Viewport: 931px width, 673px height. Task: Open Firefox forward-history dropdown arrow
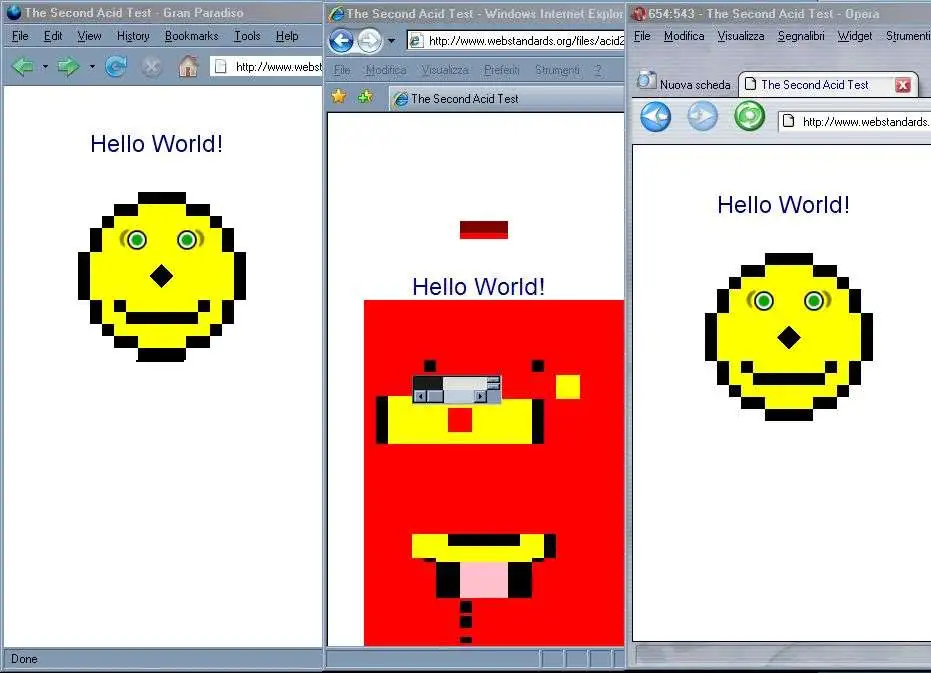92,67
